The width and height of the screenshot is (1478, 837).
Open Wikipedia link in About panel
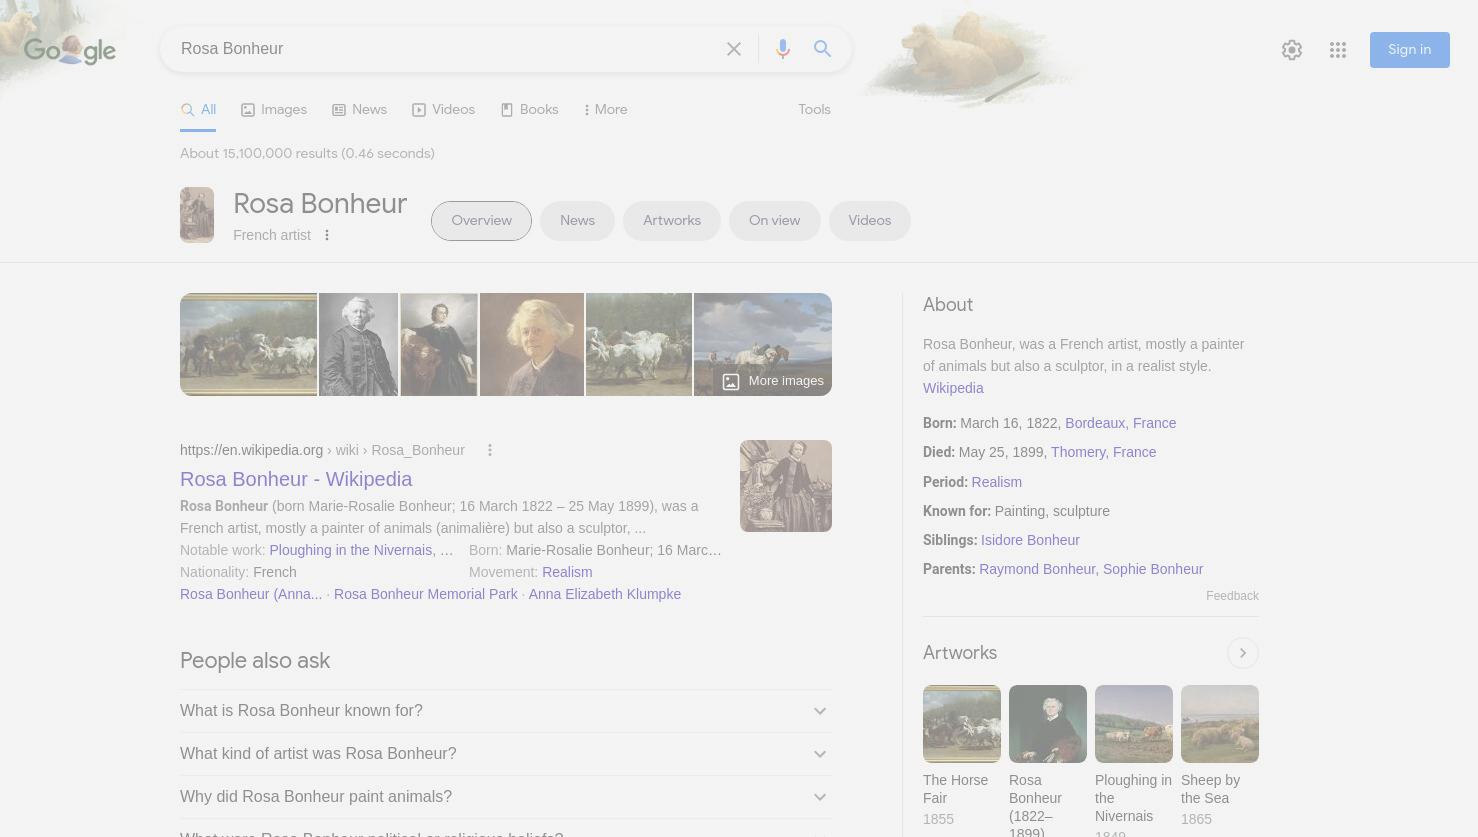click(953, 388)
